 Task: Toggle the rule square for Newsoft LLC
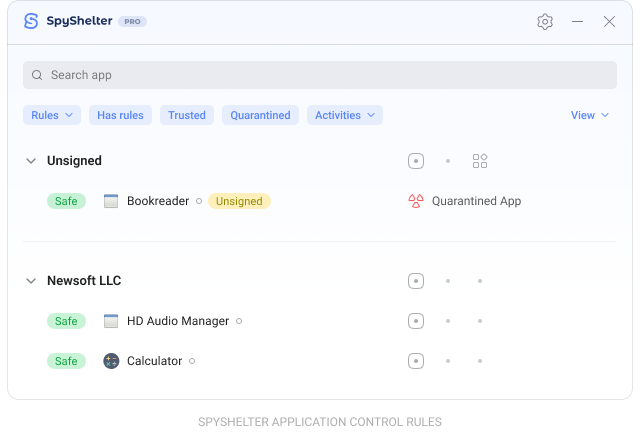416,281
